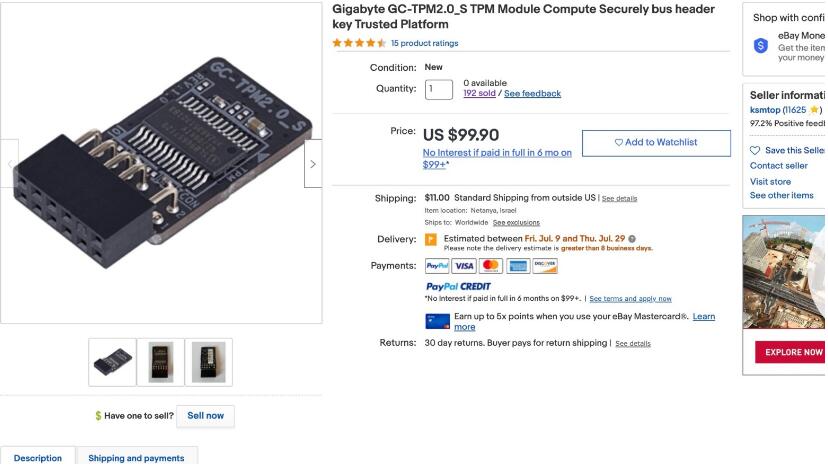
Task: Select the first product thumbnail
Action: pos(113,362)
